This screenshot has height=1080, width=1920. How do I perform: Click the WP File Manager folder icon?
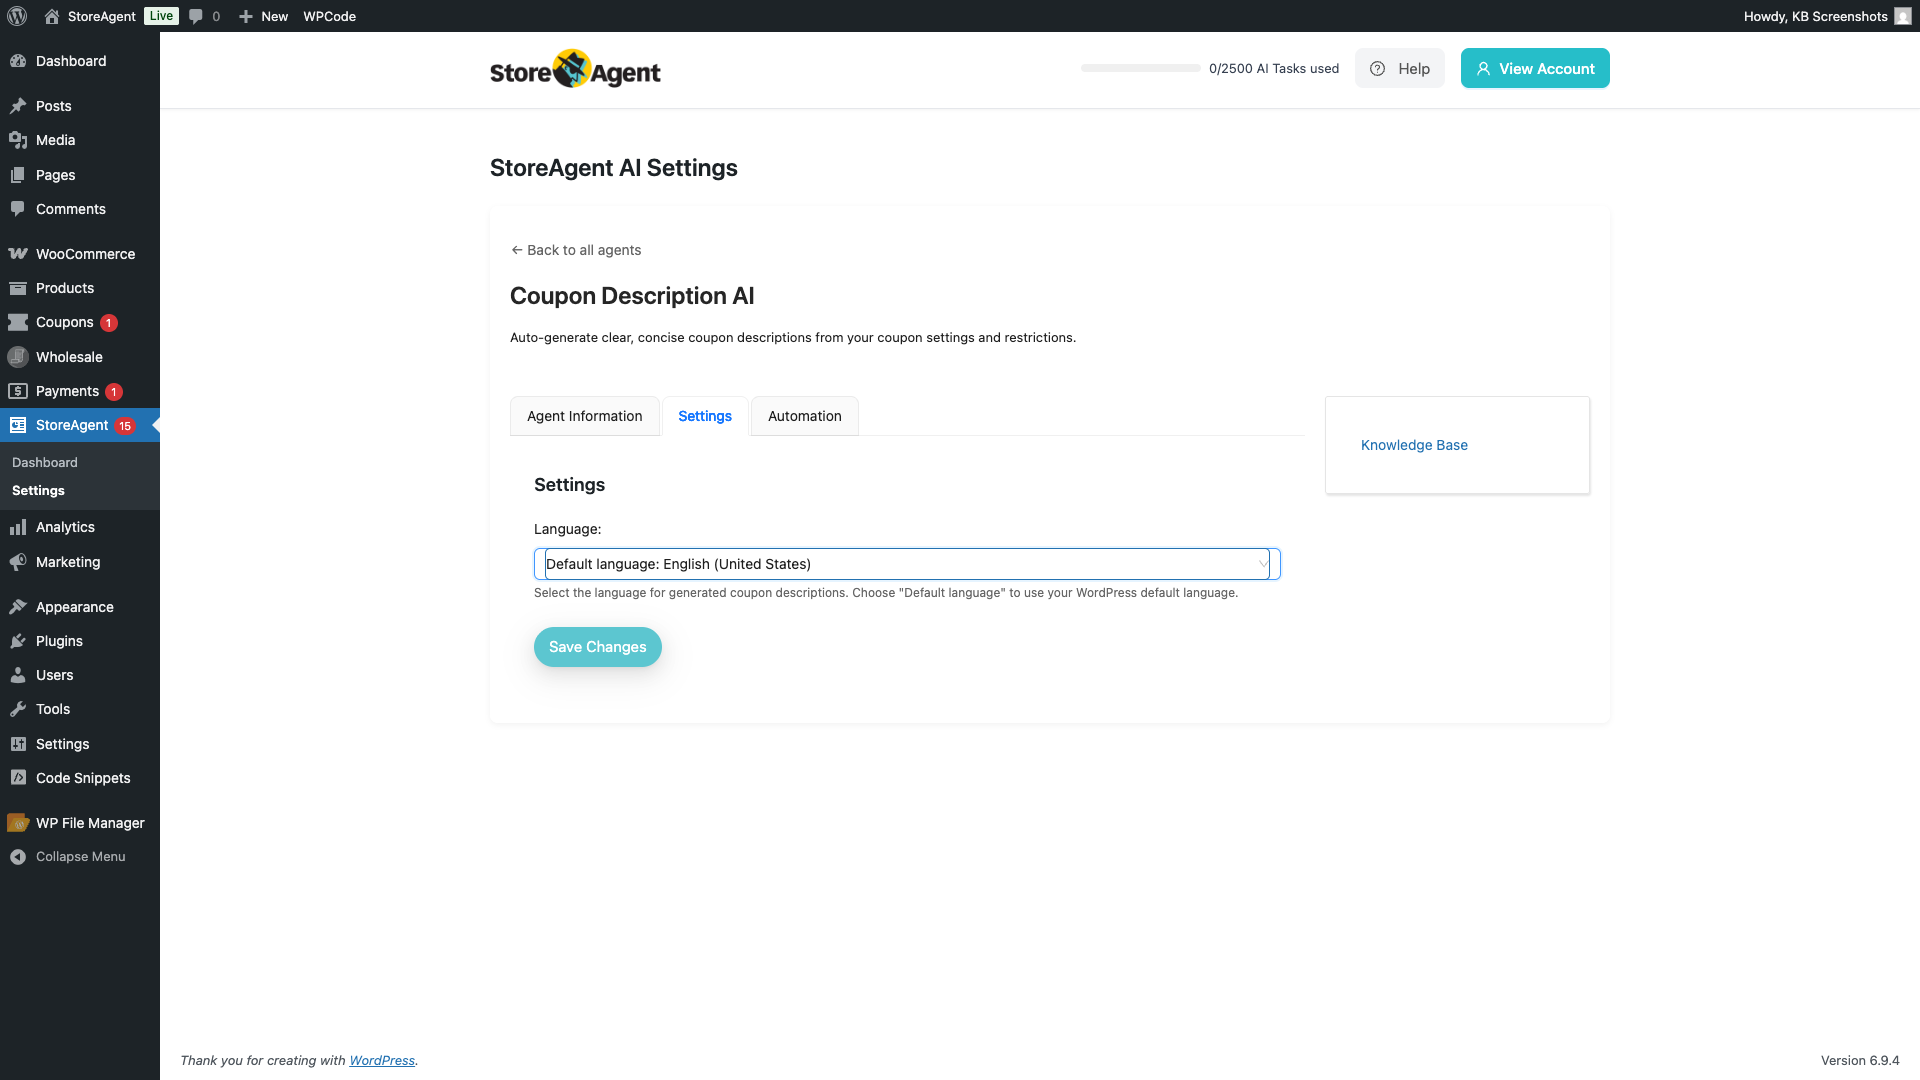[x=18, y=823]
